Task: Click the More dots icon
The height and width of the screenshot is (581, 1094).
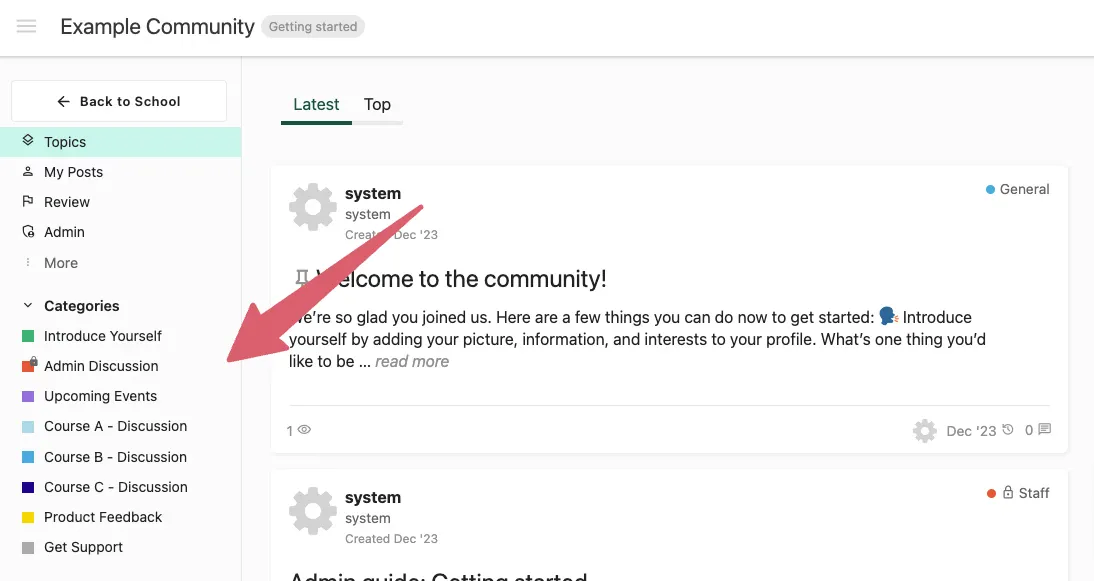Action: tap(28, 262)
